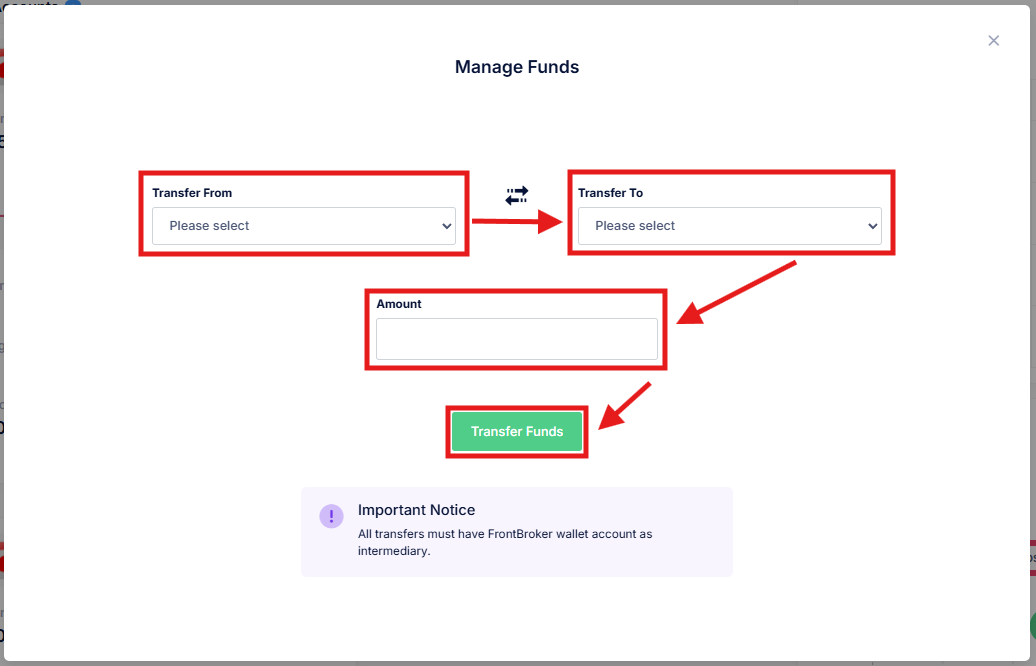This screenshot has width=1036, height=666.
Task: Click the green circular widget at right edge
Action: 1031,627
